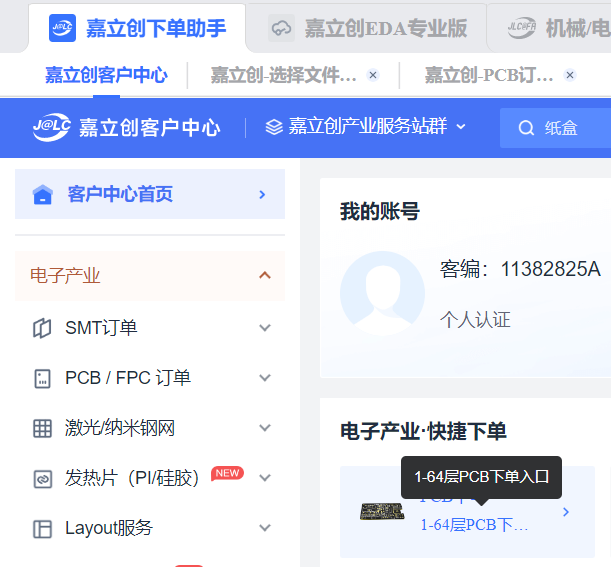Select the 嘉立创-选择文件 sub-tab
The height and width of the screenshot is (567, 611).
tap(283, 75)
